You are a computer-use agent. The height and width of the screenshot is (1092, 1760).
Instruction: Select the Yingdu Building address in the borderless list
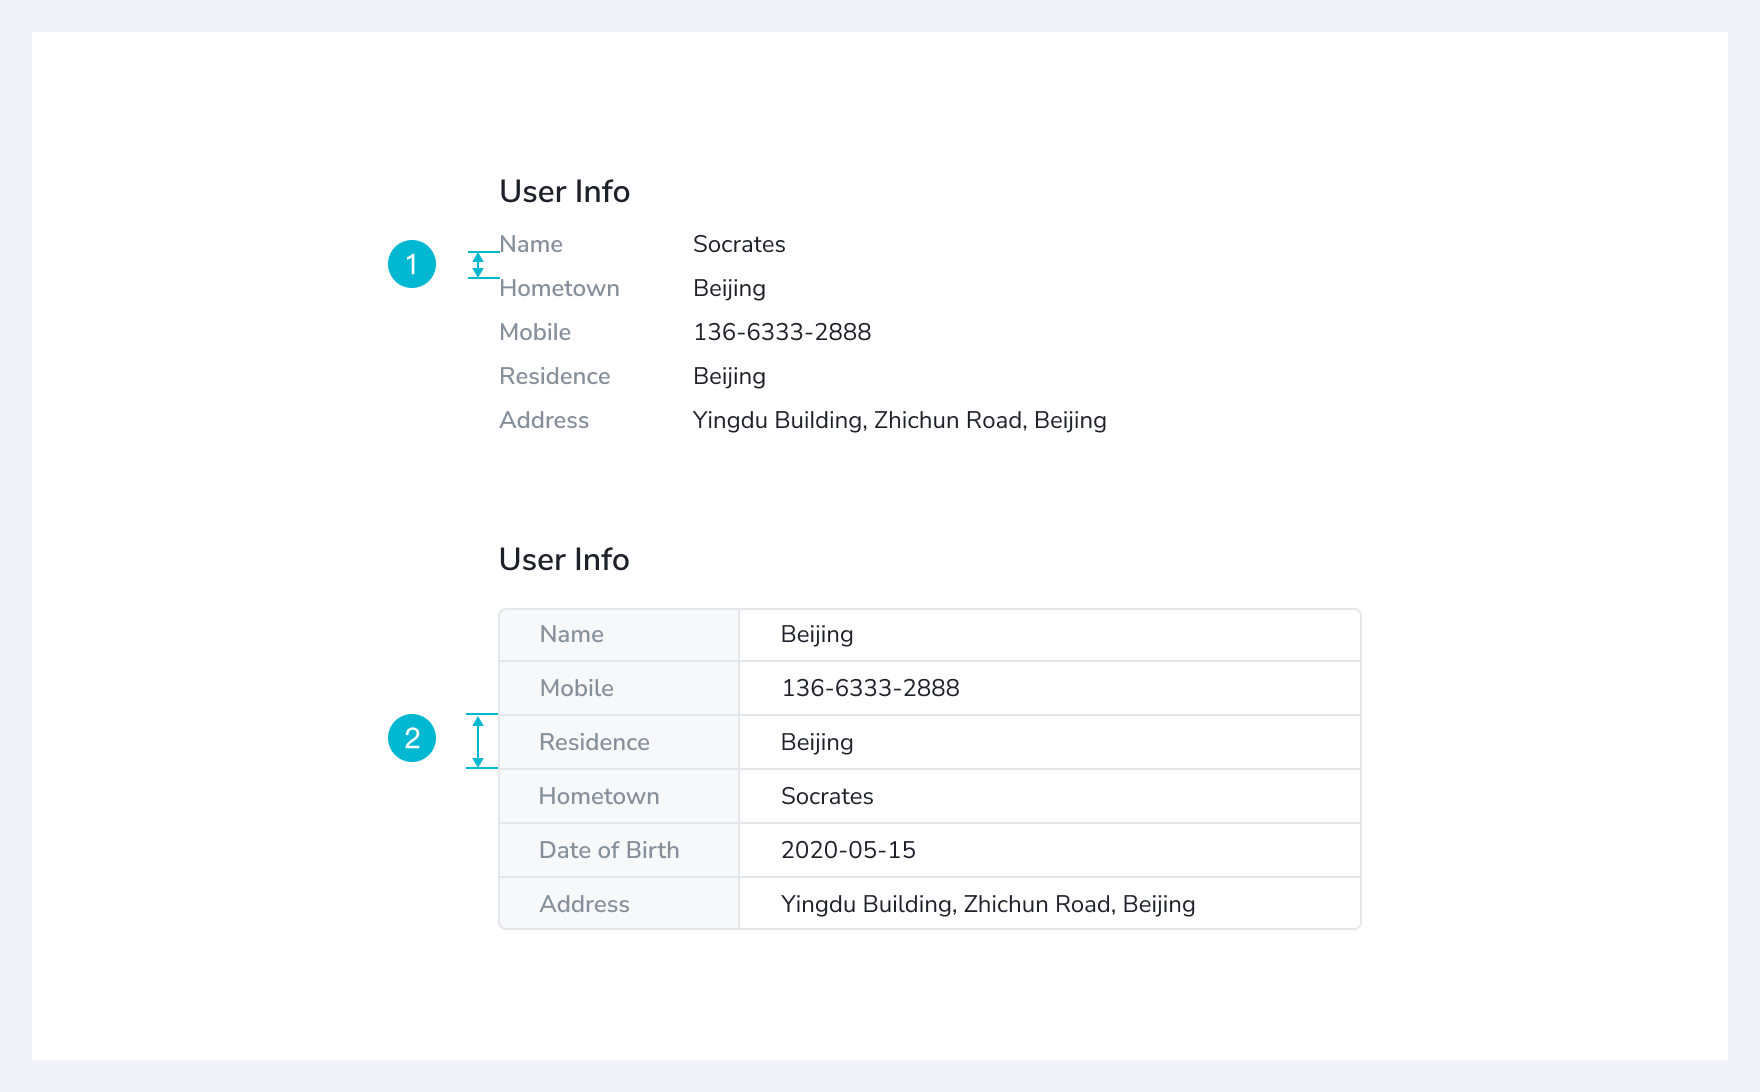(899, 420)
